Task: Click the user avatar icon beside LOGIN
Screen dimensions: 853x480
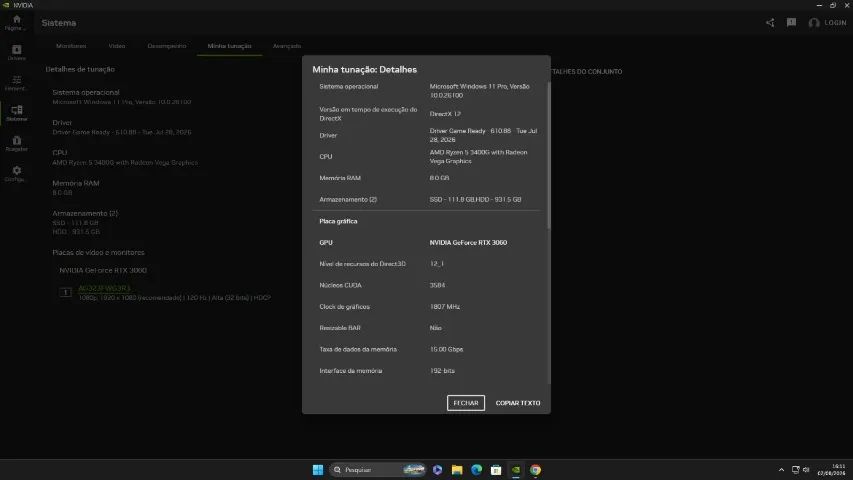Action: 814,23
